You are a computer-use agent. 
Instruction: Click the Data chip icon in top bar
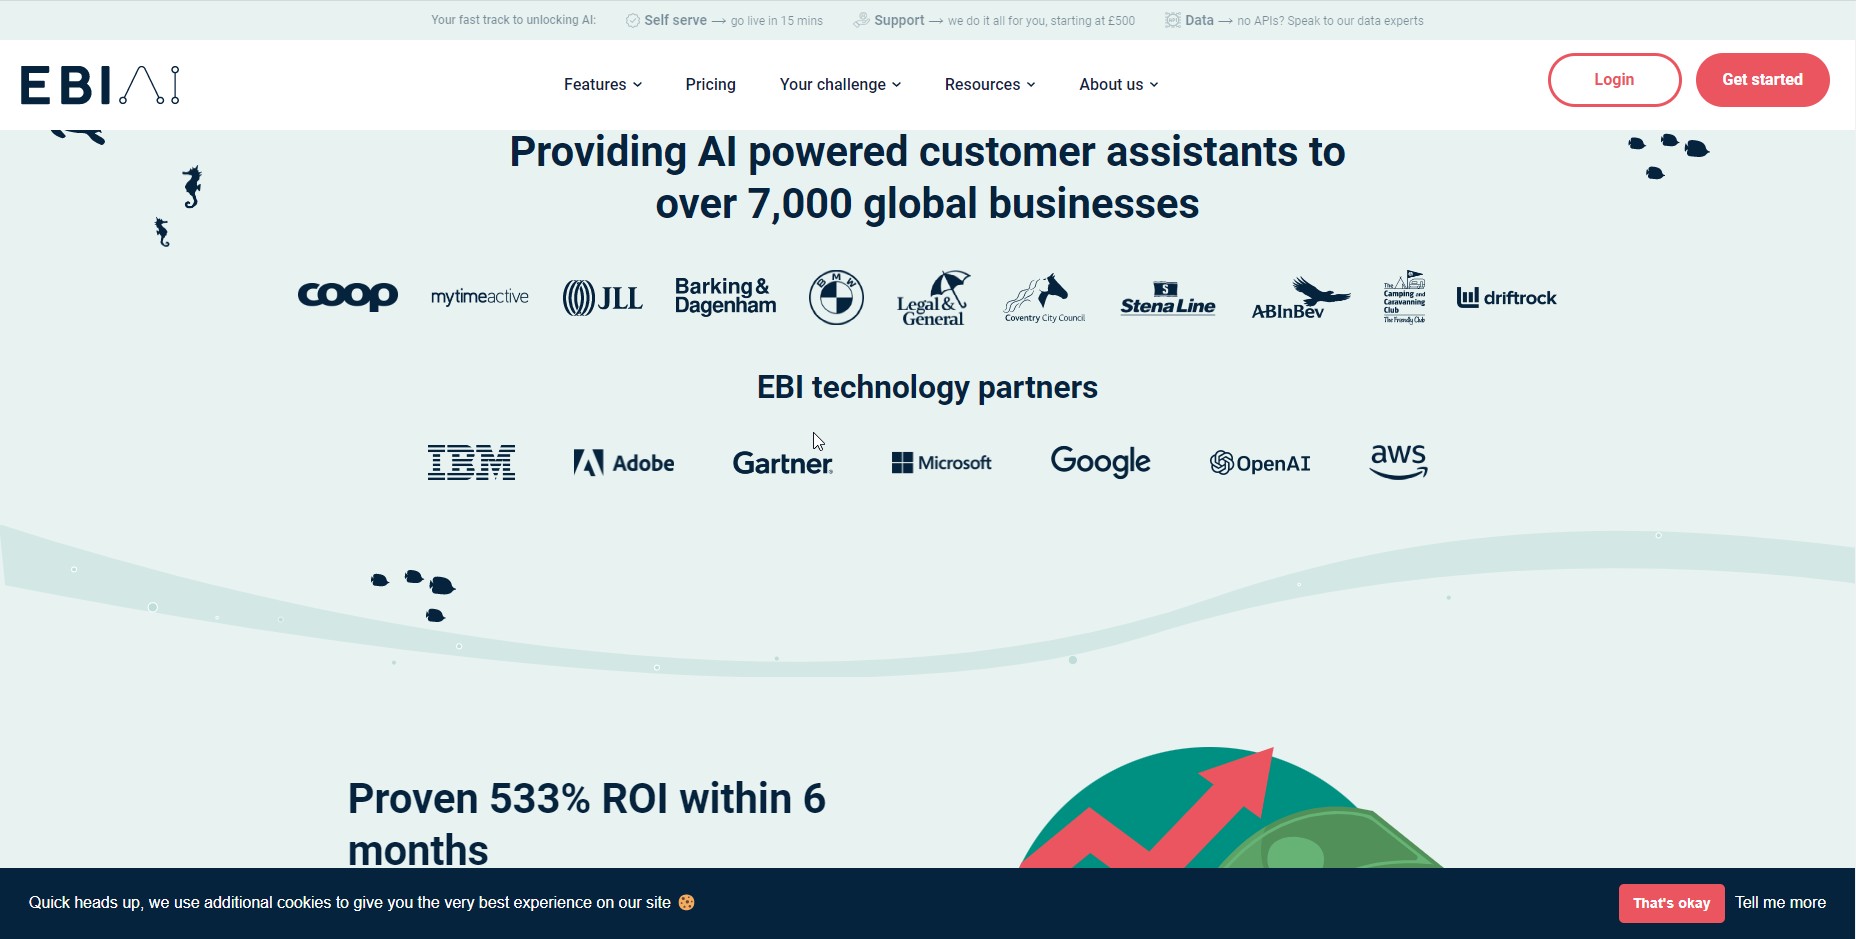(x=1173, y=20)
